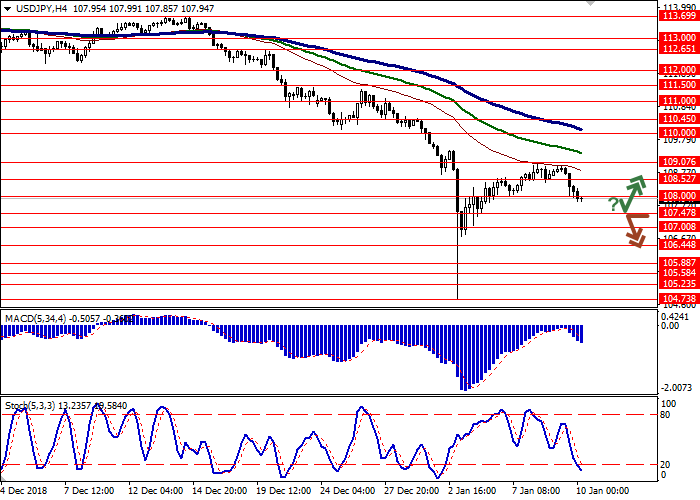The image size is (700, 500).
Task: Click the Stochastic 80 level scale label
Action: [665, 414]
